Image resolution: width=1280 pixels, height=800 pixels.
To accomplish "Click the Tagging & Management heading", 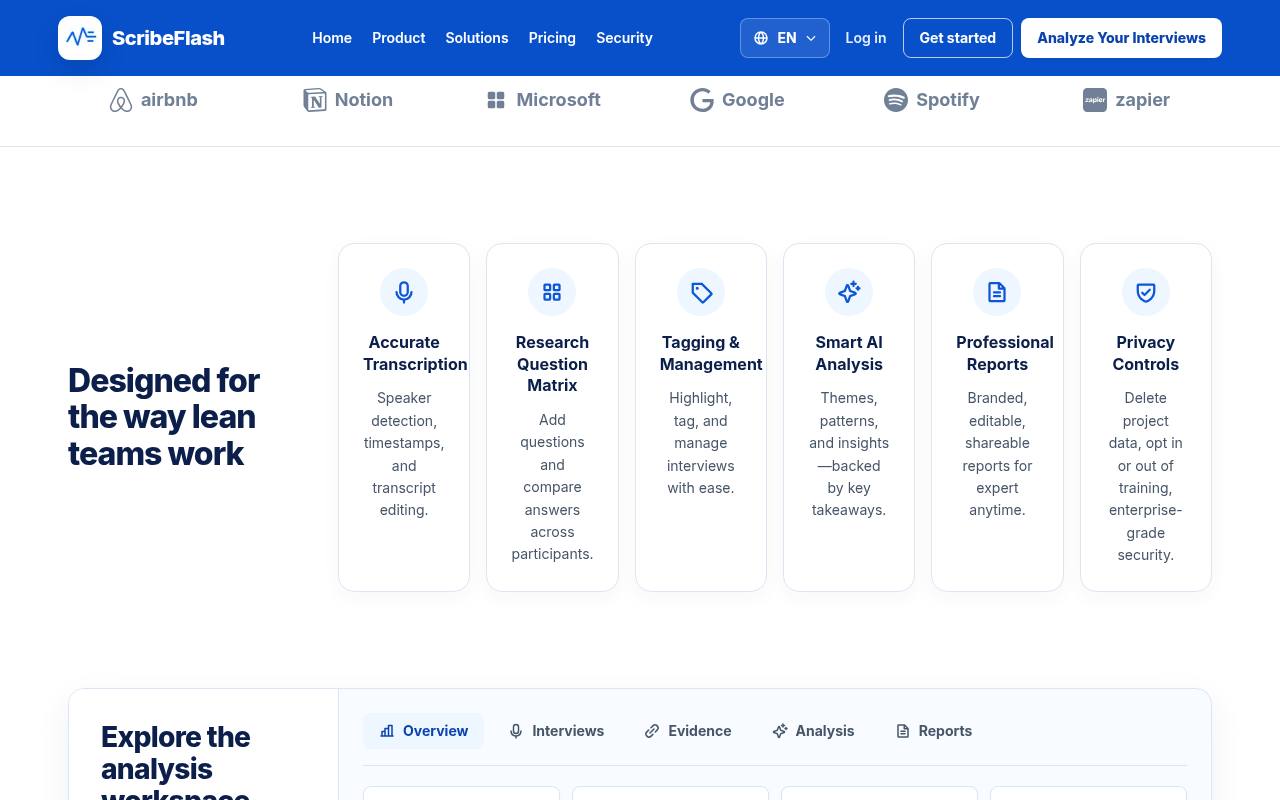I will pos(711,353).
